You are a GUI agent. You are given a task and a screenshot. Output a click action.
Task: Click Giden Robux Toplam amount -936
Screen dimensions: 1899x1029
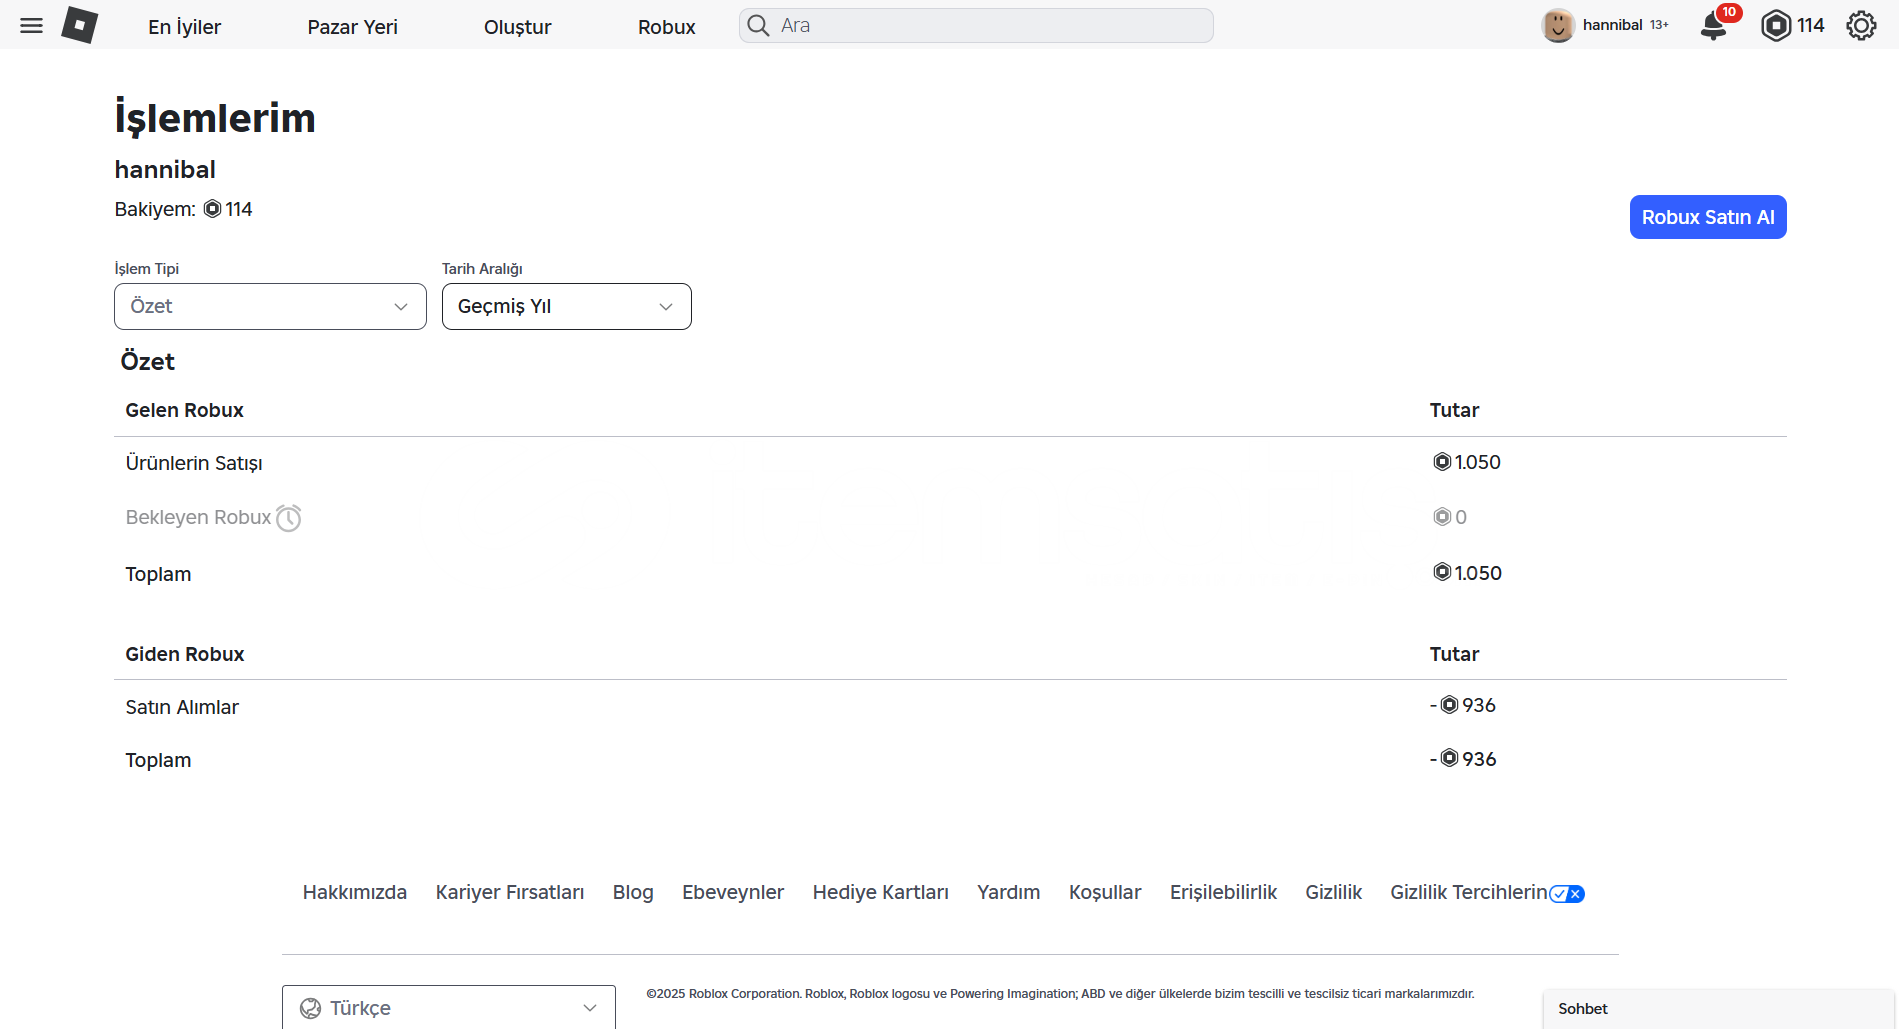click(x=1463, y=759)
